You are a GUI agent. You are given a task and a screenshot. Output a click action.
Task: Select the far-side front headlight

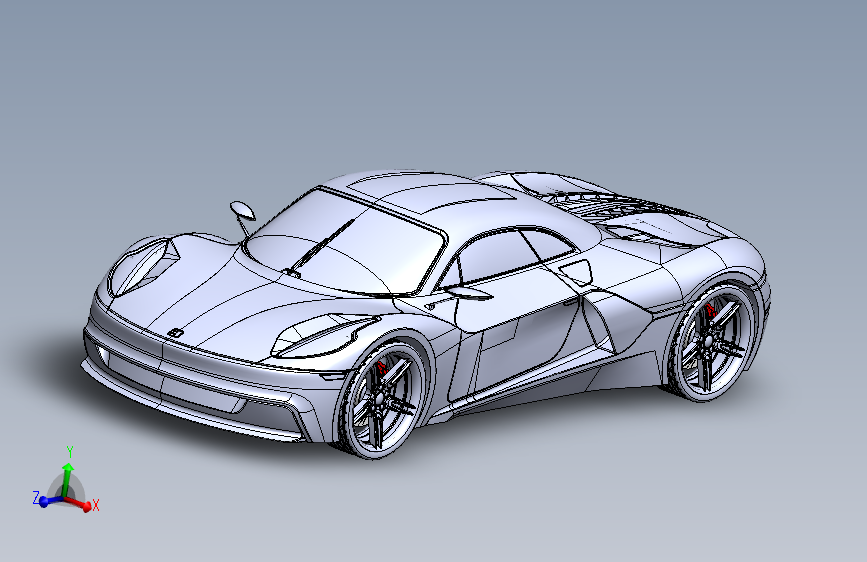click(143, 266)
